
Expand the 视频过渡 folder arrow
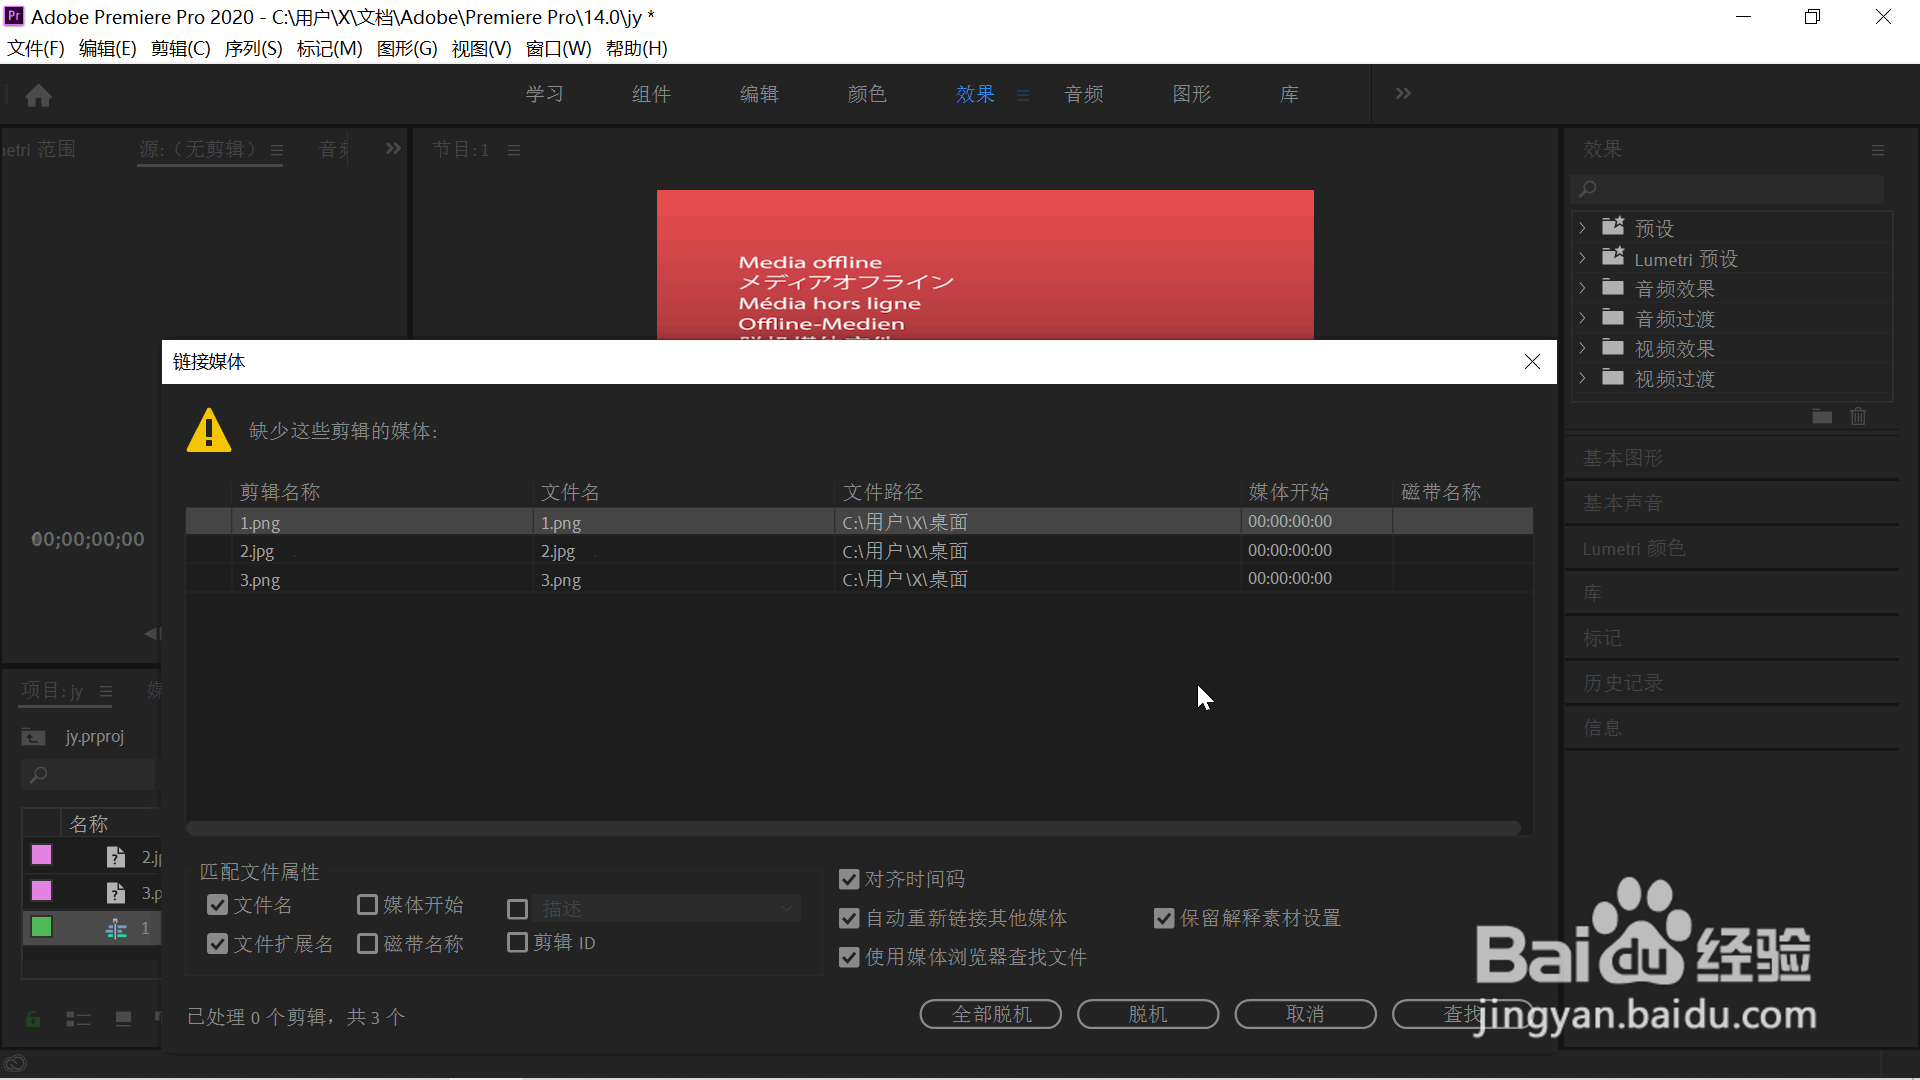(1582, 378)
